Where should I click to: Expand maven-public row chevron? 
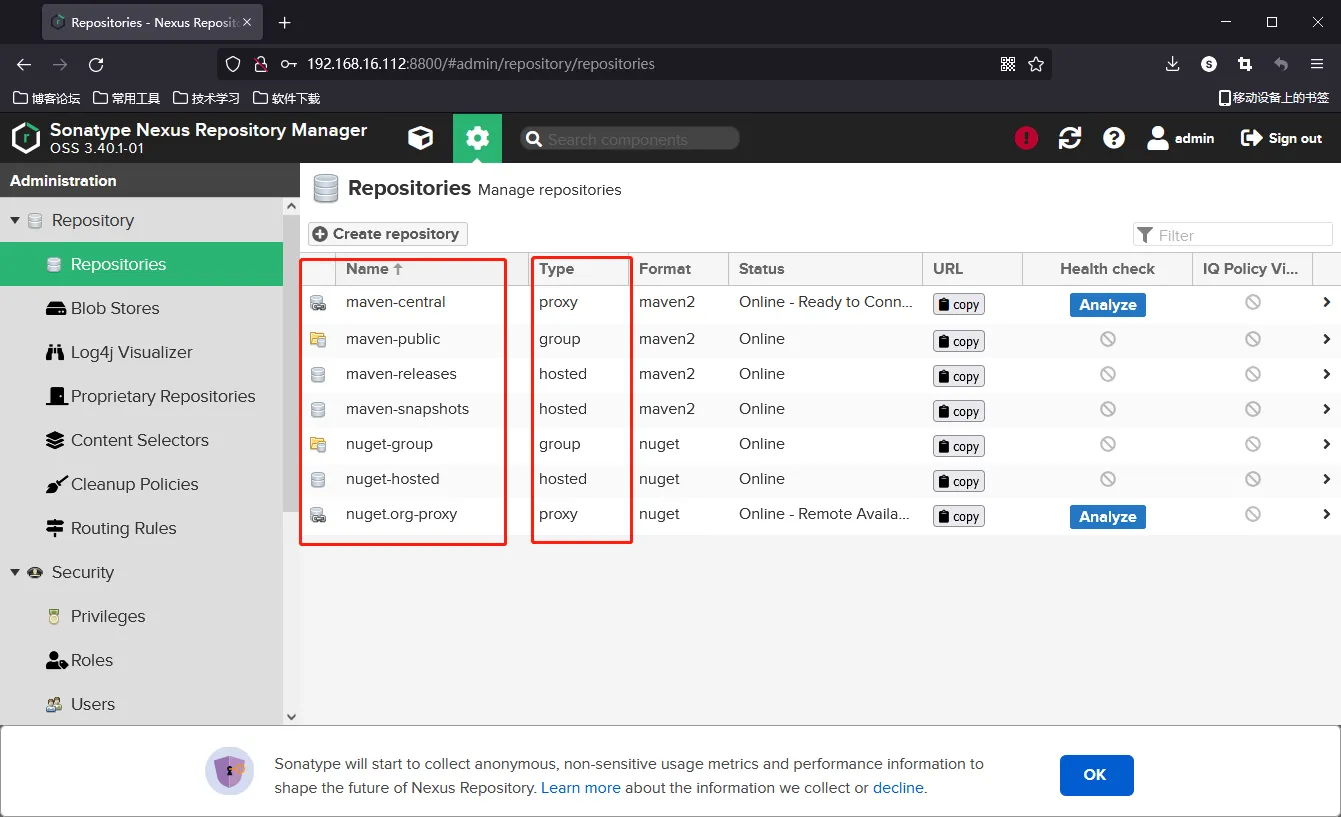tap(1327, 339)
